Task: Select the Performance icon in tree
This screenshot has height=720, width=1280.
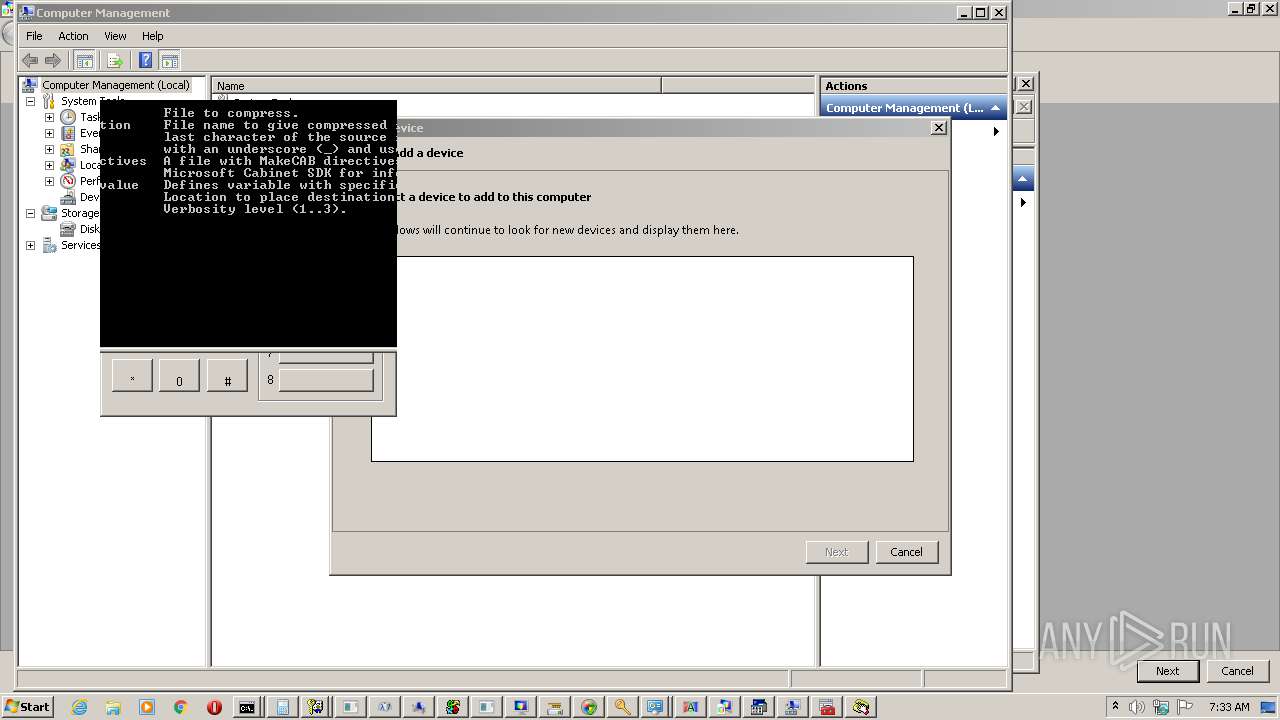Action: 68,181
